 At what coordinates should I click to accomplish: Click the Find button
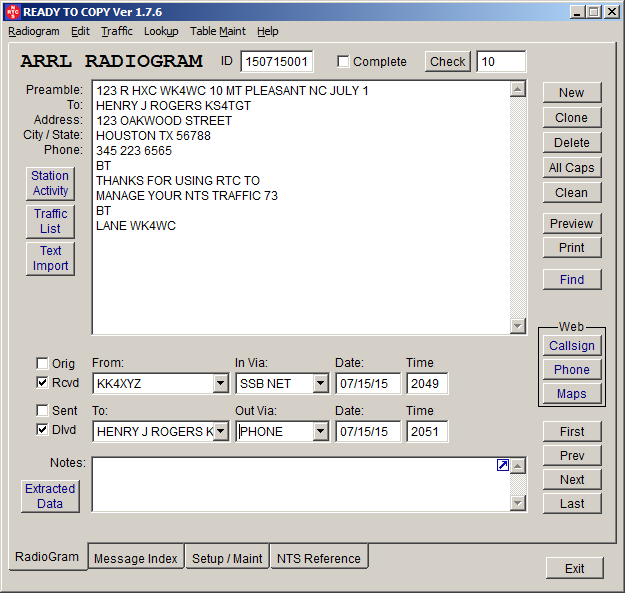click(572, 280)
